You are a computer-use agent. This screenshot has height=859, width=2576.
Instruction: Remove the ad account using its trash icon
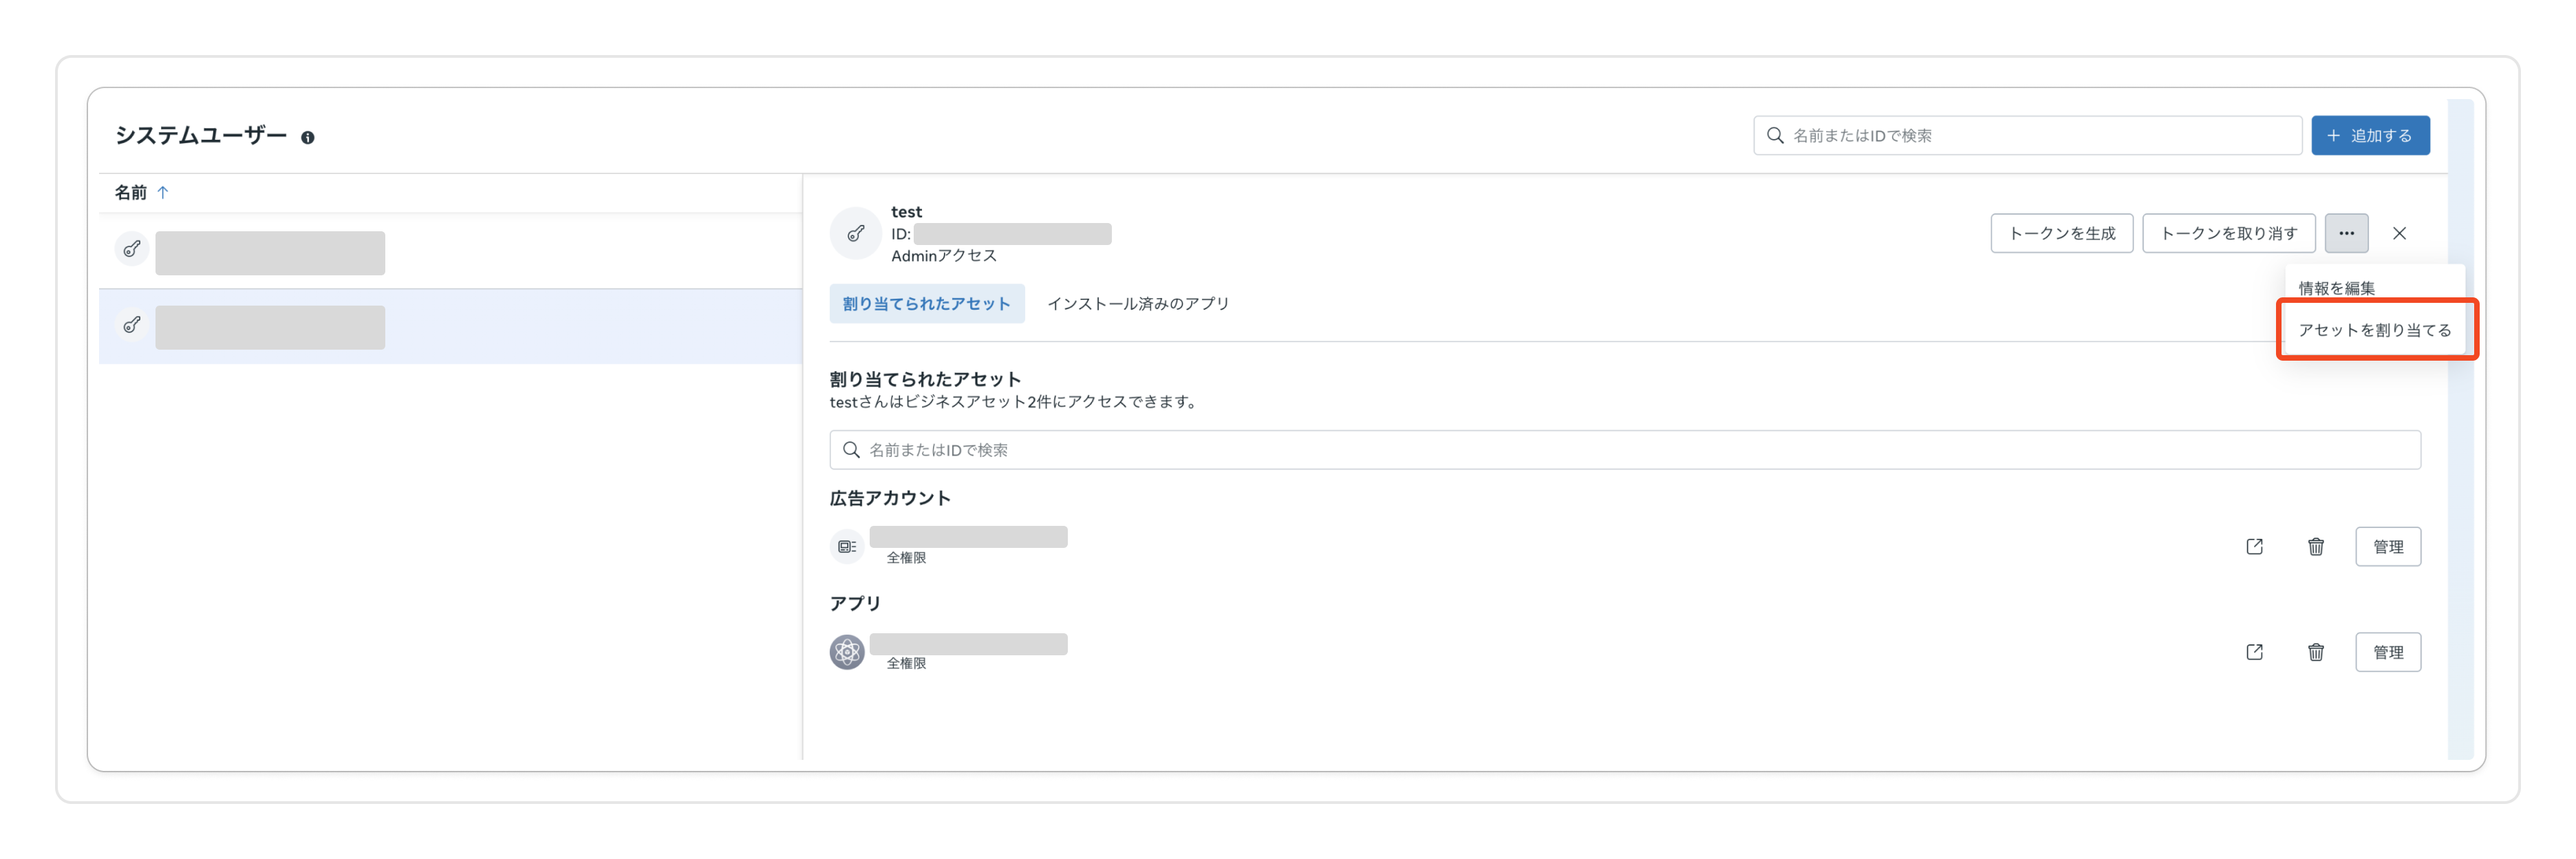pyautogui.click(x=2316, y=546)
